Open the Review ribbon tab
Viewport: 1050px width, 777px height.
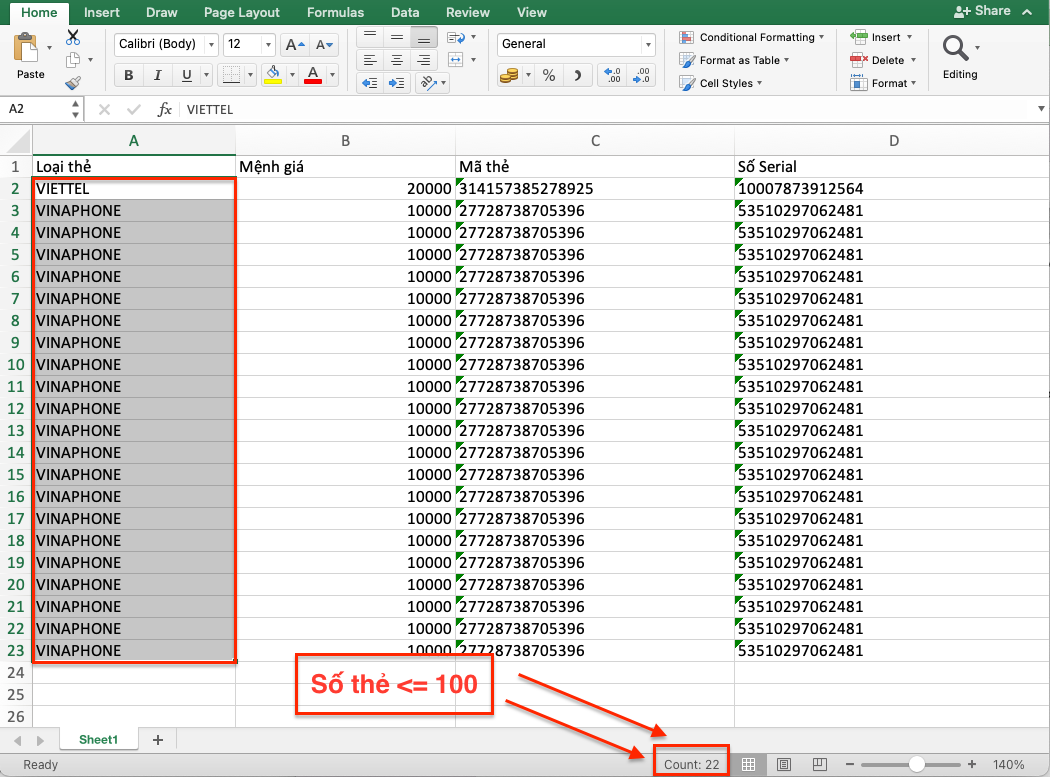click(467, 13)
